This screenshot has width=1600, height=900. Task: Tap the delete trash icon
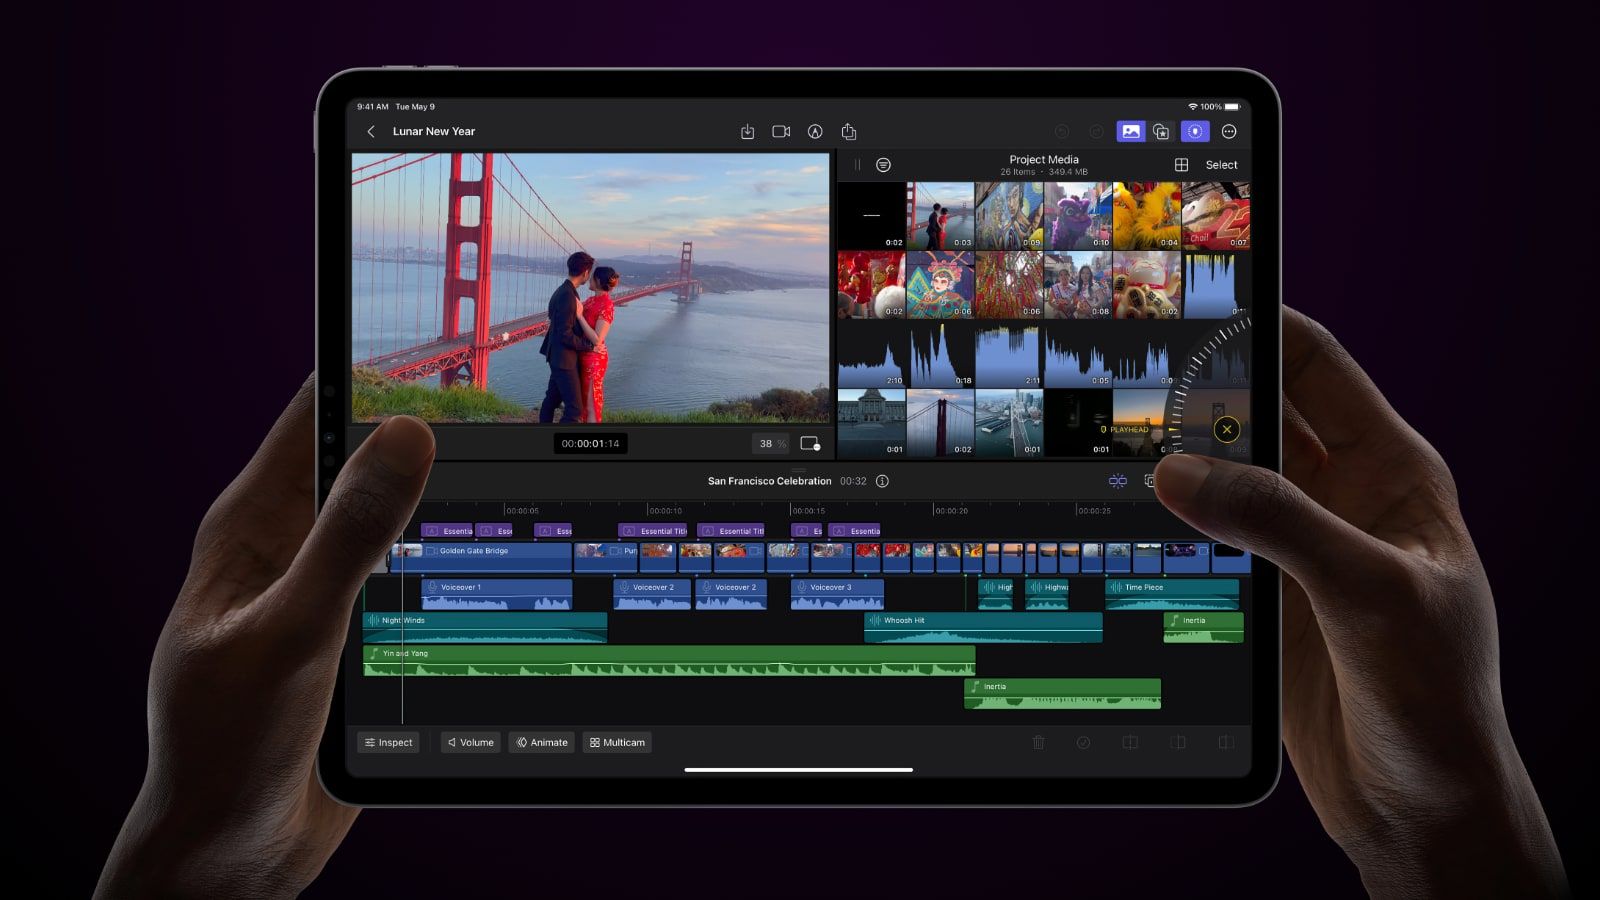click(x=1038, y=742)
